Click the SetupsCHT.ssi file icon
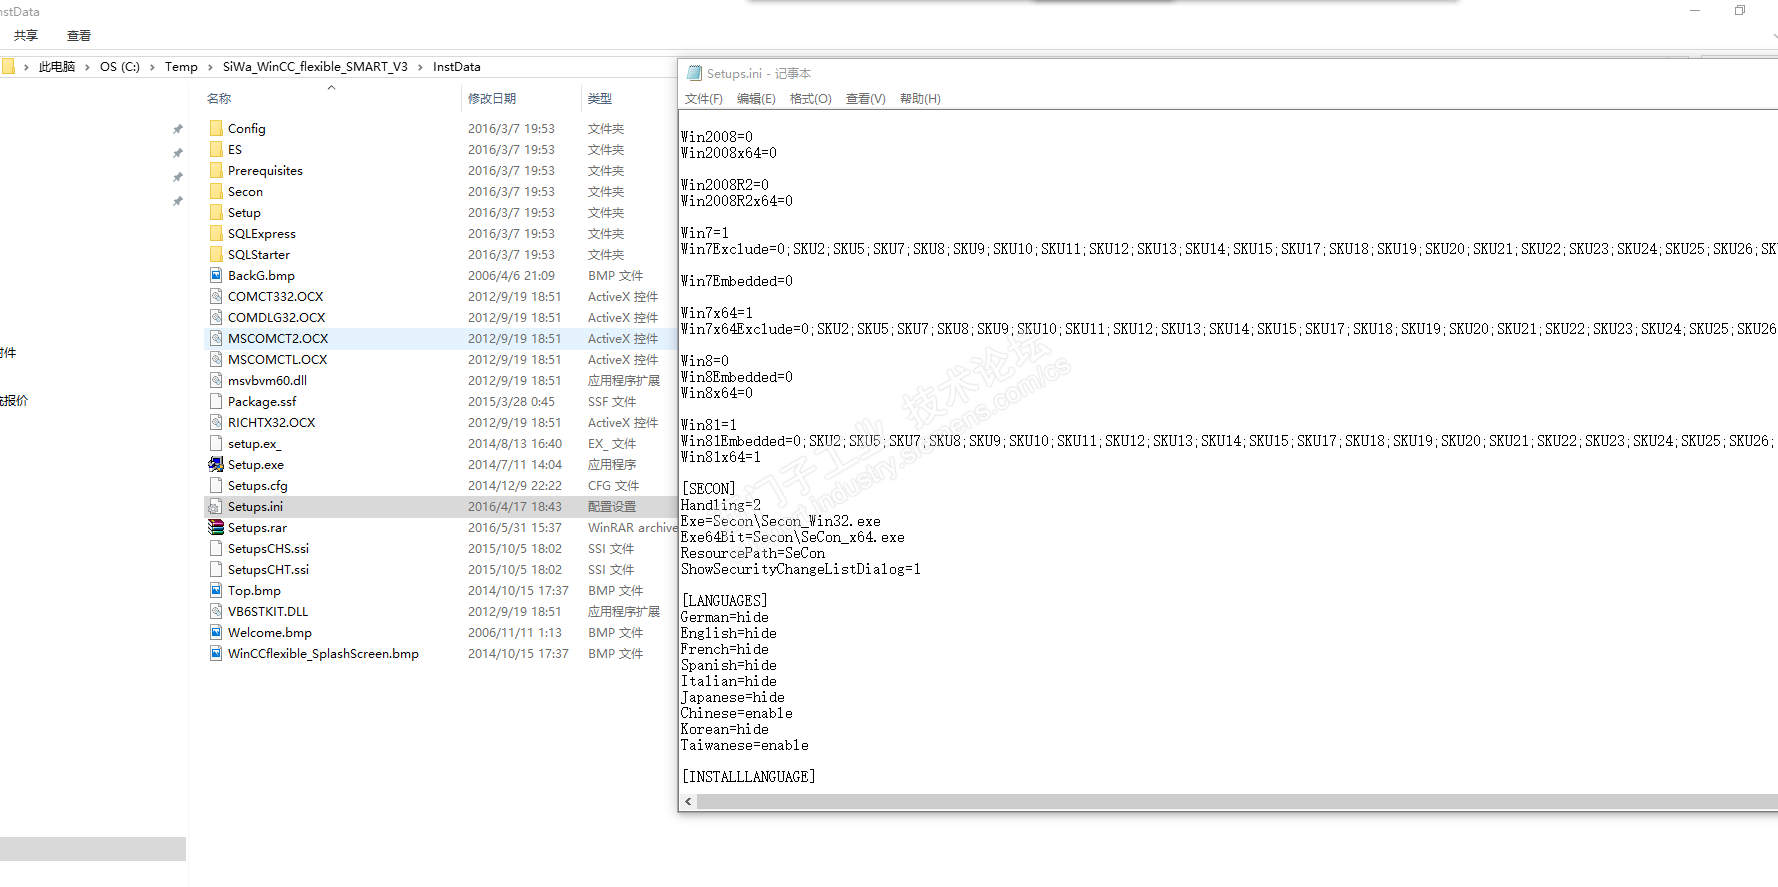This screenshot has height=887, width=1778. click(x=216, y=569)
